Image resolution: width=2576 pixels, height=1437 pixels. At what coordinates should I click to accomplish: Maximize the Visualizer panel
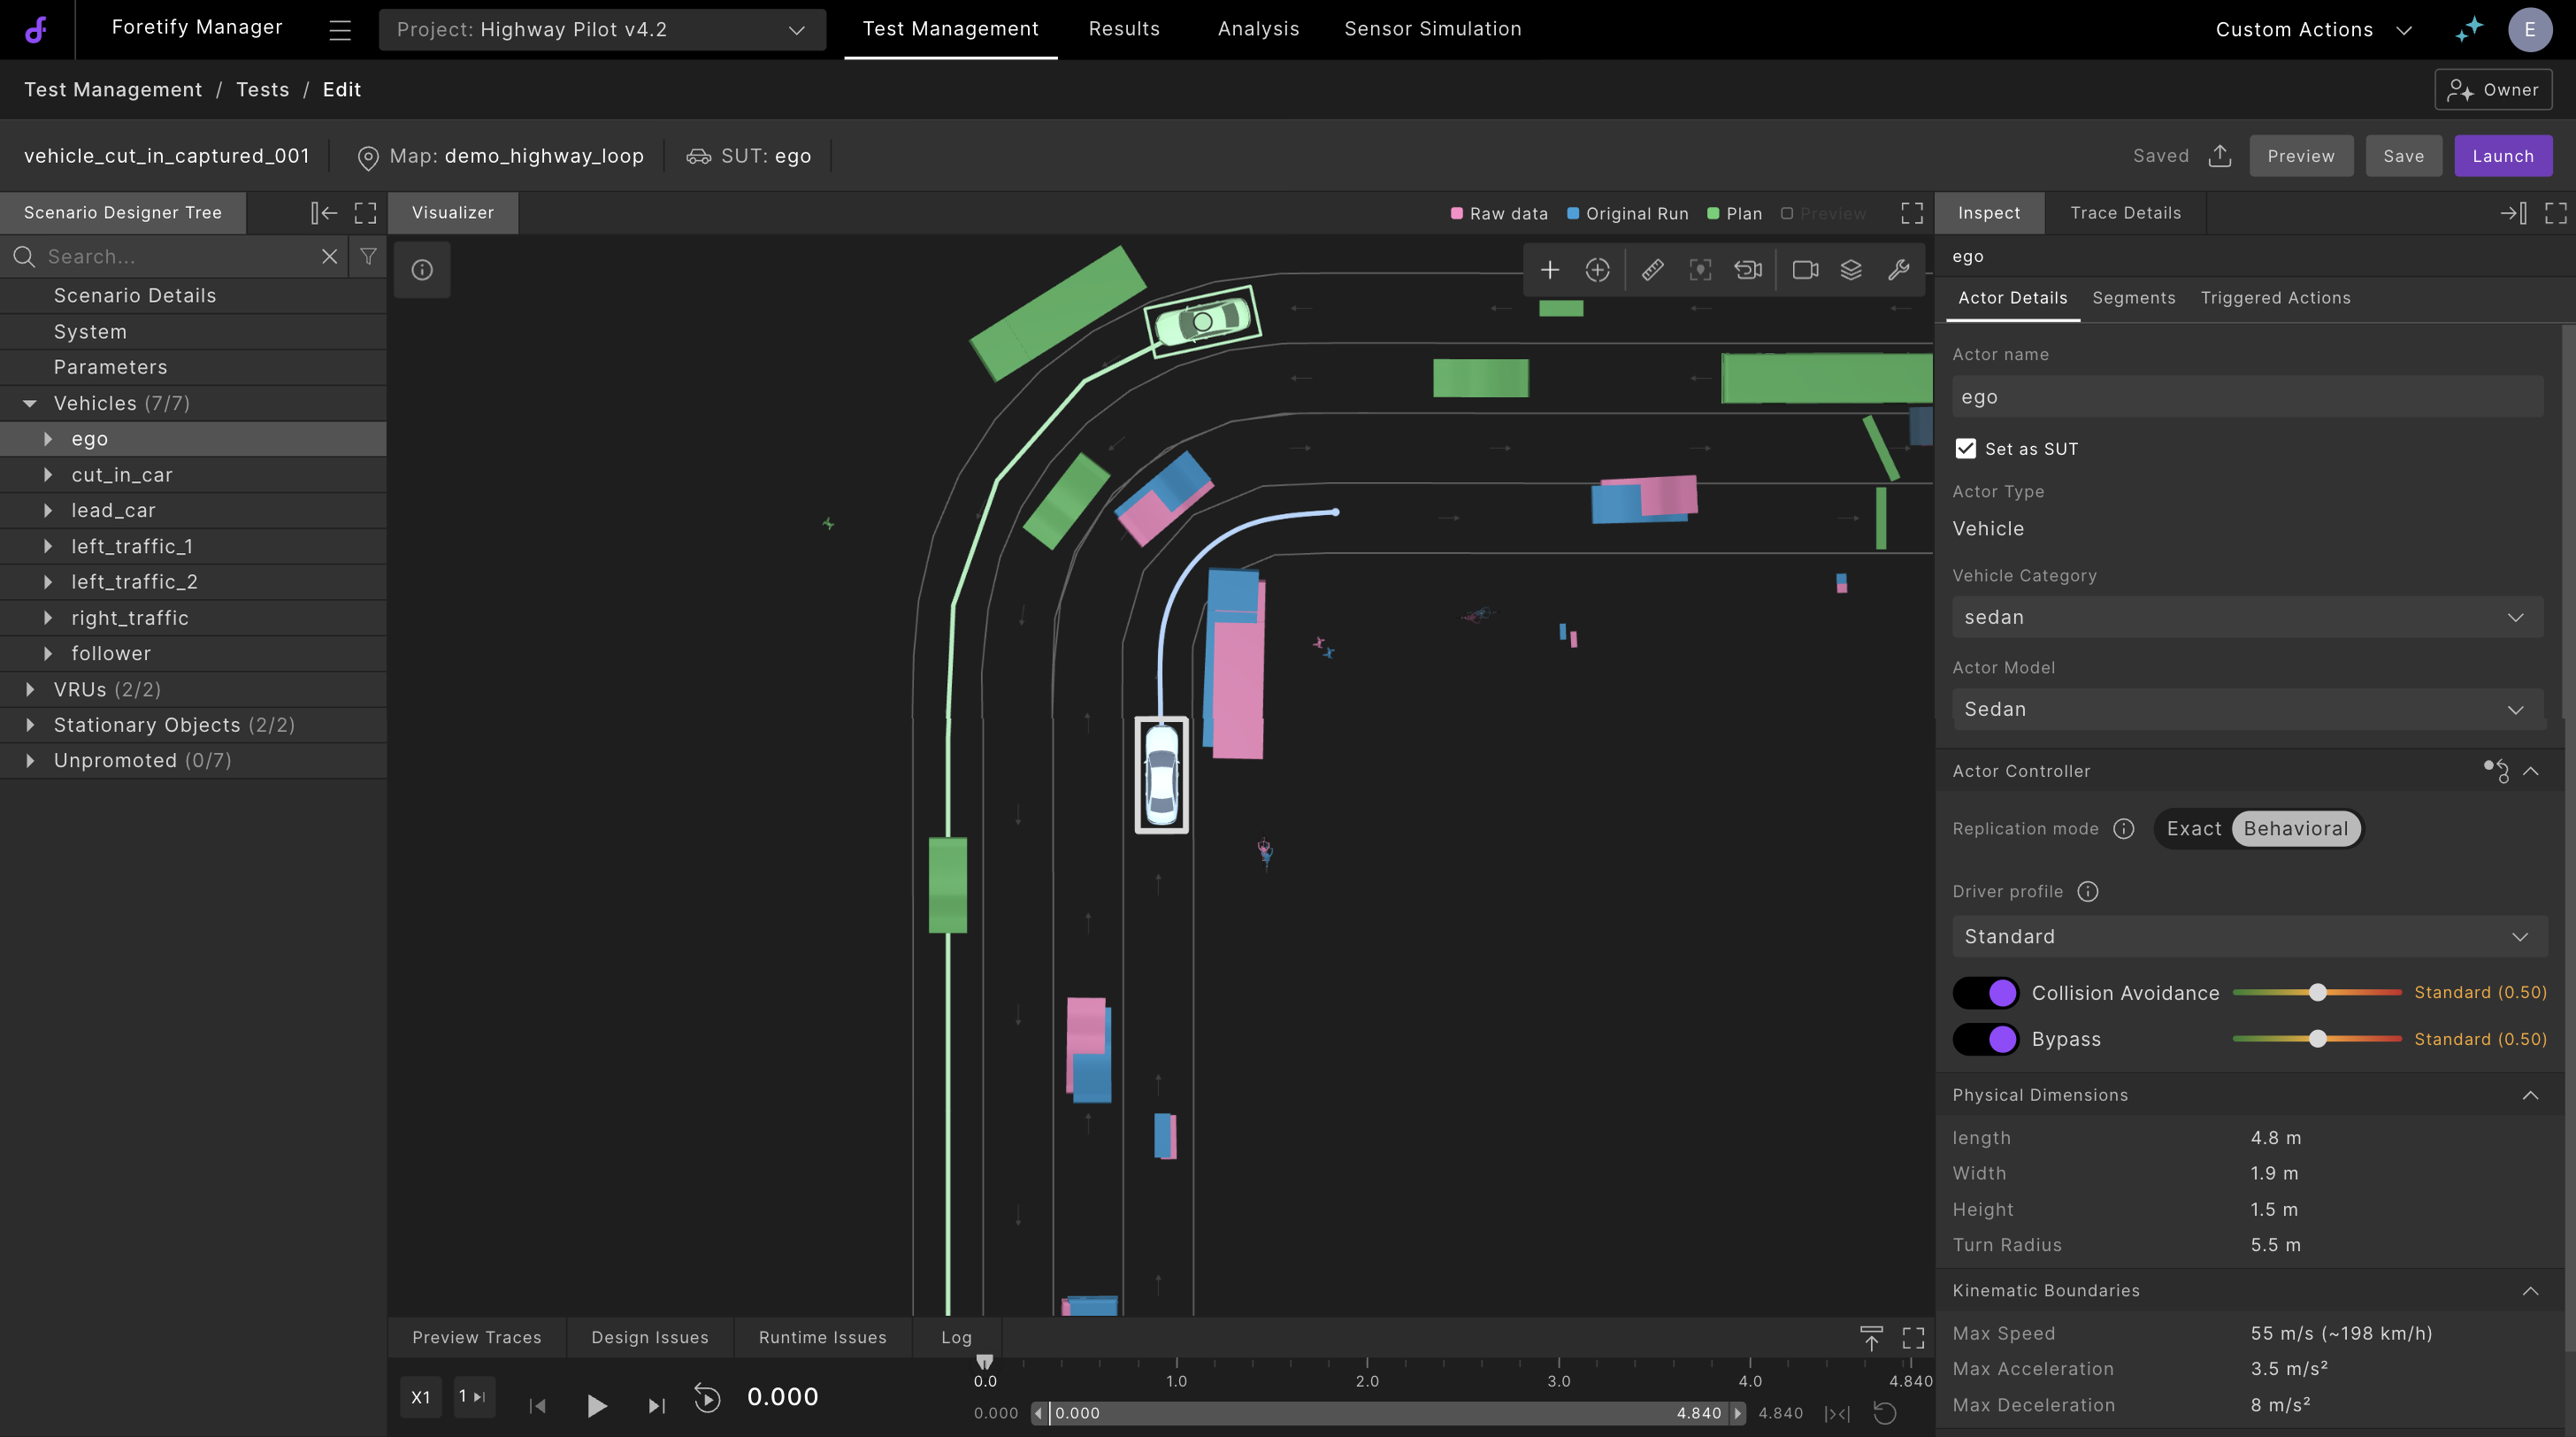tap(1912, 213)
